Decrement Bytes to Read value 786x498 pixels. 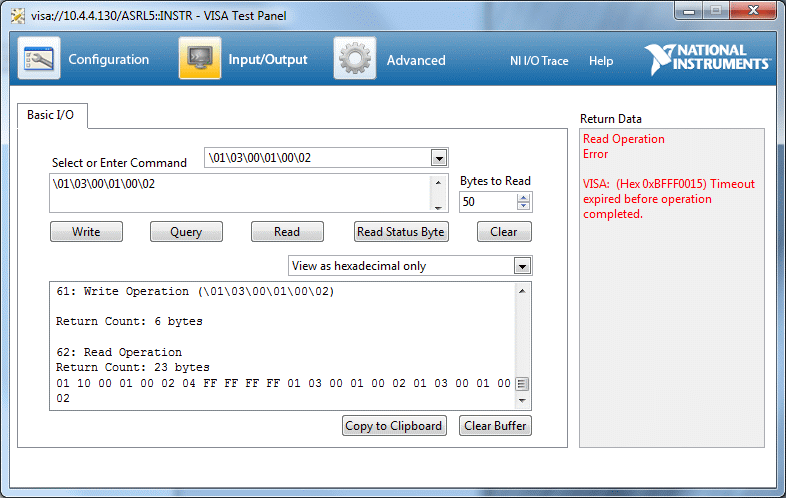[x=523, y=206]
